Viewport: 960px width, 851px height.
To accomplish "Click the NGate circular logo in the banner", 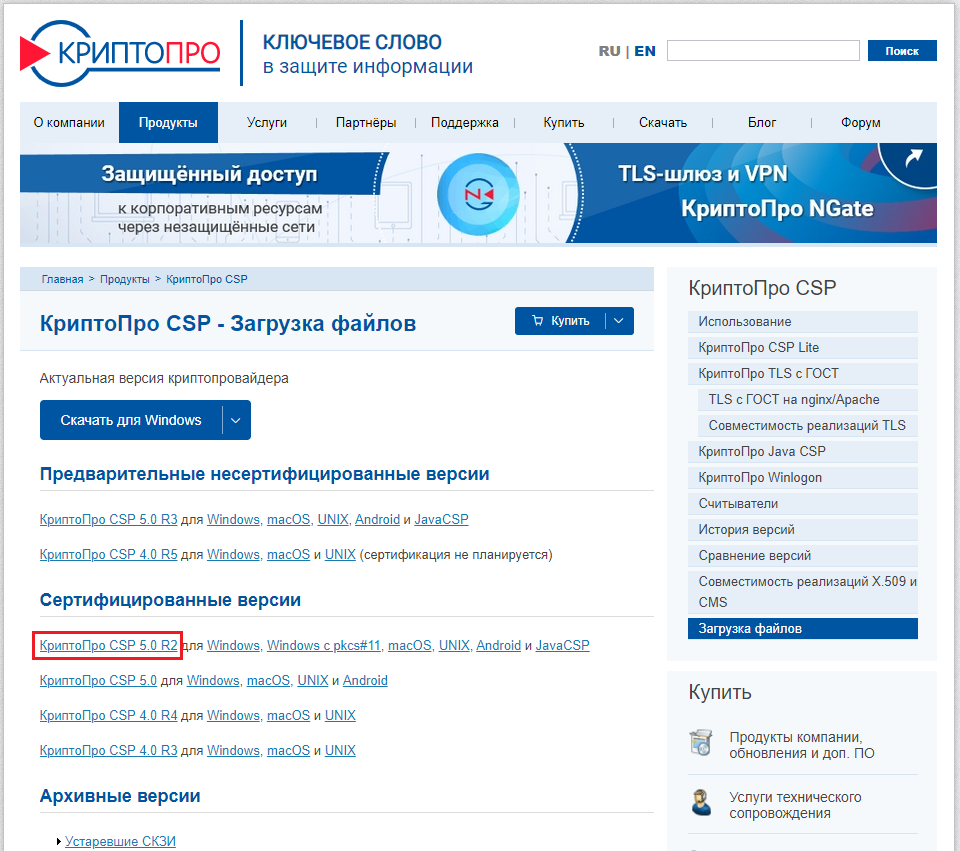I will [x=480, y=196].
